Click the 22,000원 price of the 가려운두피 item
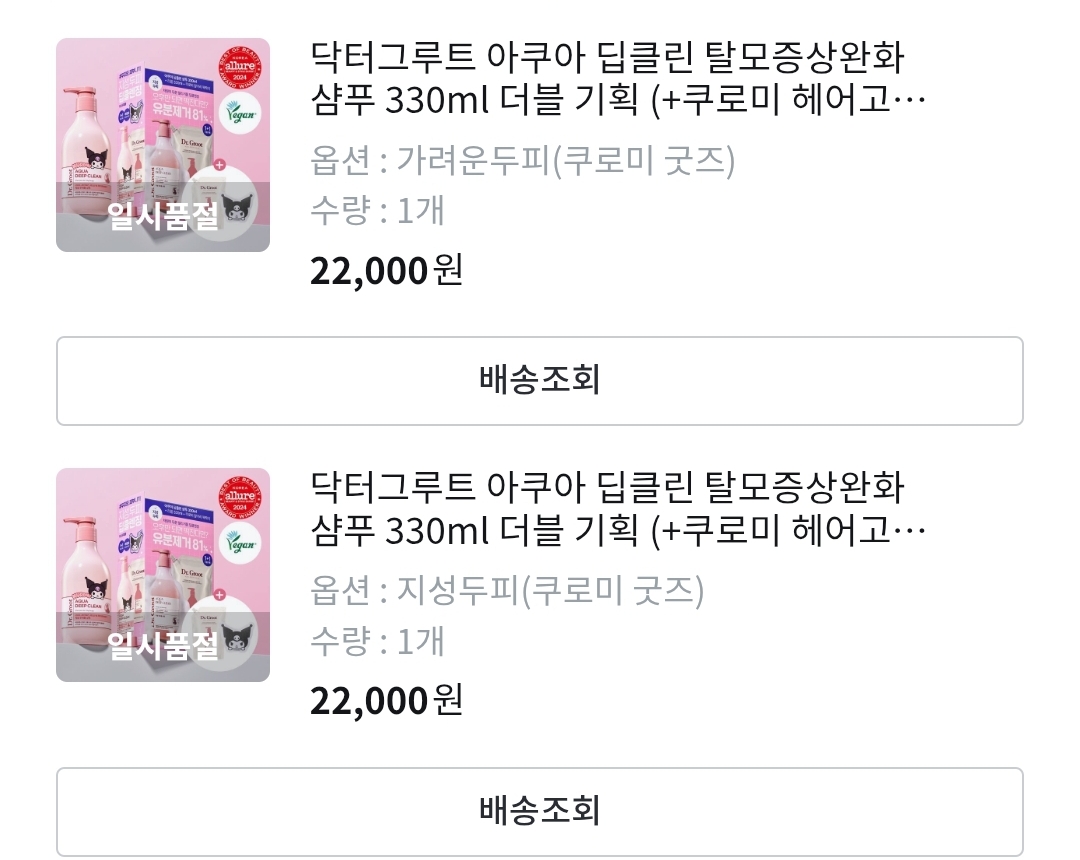This screenshot has height=860, width=1080. (x=386, y=271)
